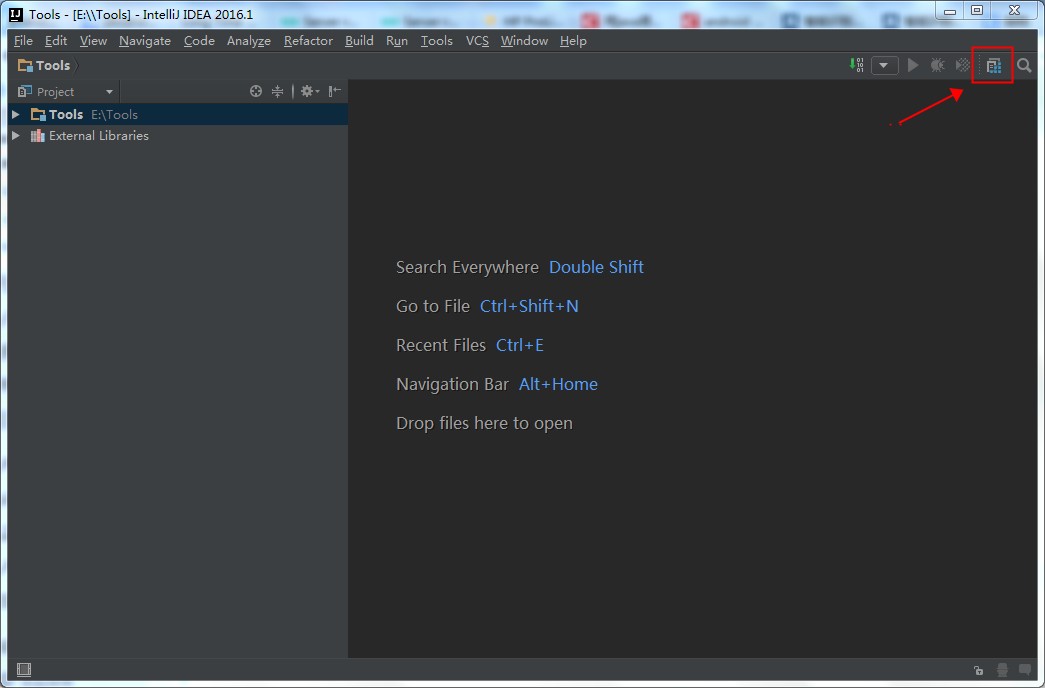The width and height of the screenshot is (1045, 688).
Task: Toggle tool window bars icon
Action: [x=24, y=669]
